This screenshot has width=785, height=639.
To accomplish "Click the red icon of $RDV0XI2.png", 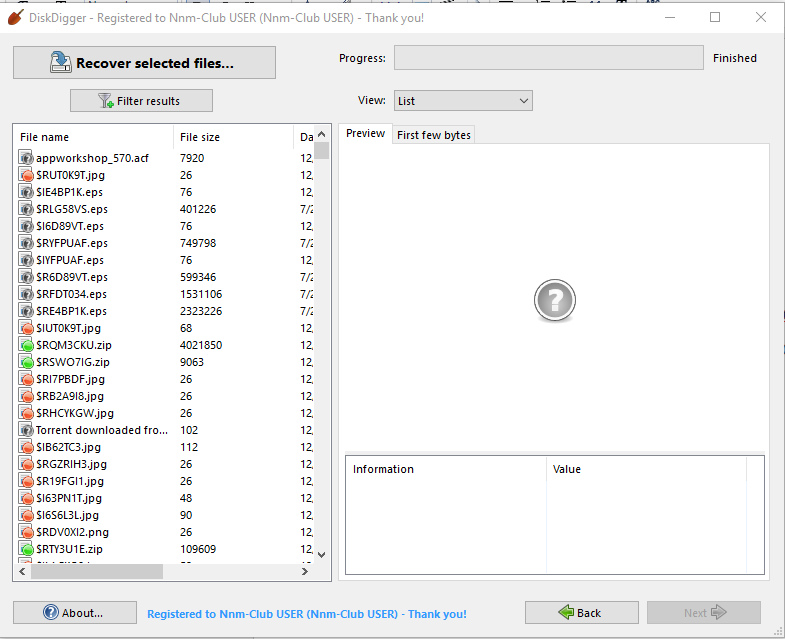I will coord(26,532).
